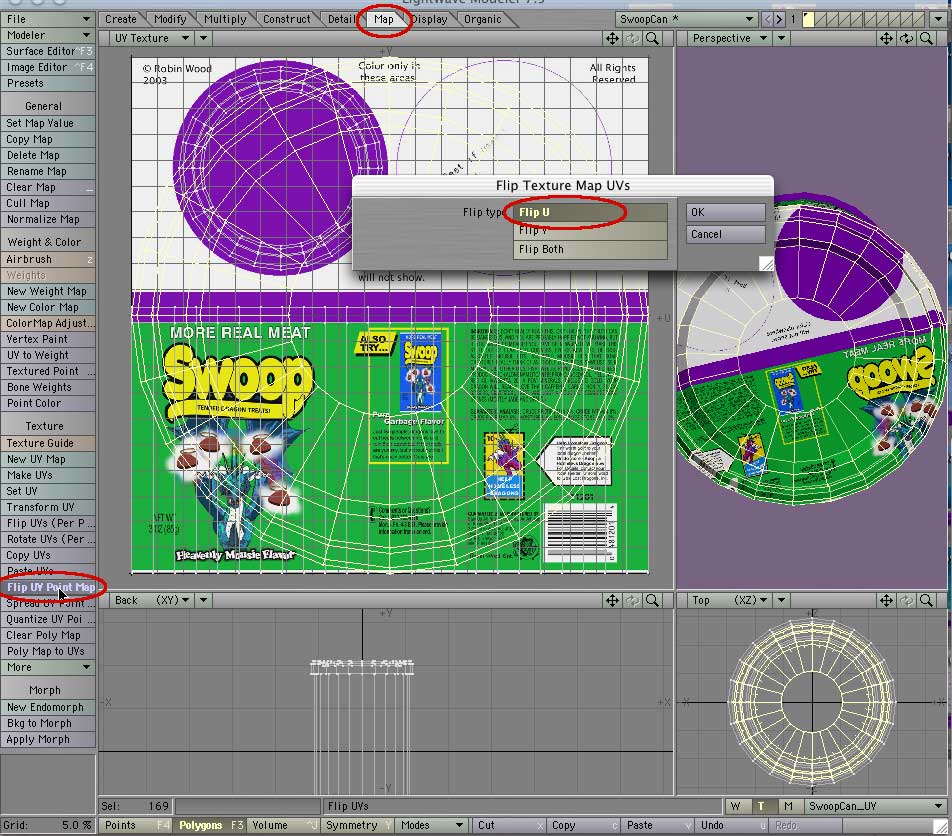
Task: Open the File dropdown menu
Action: [48, 19]
